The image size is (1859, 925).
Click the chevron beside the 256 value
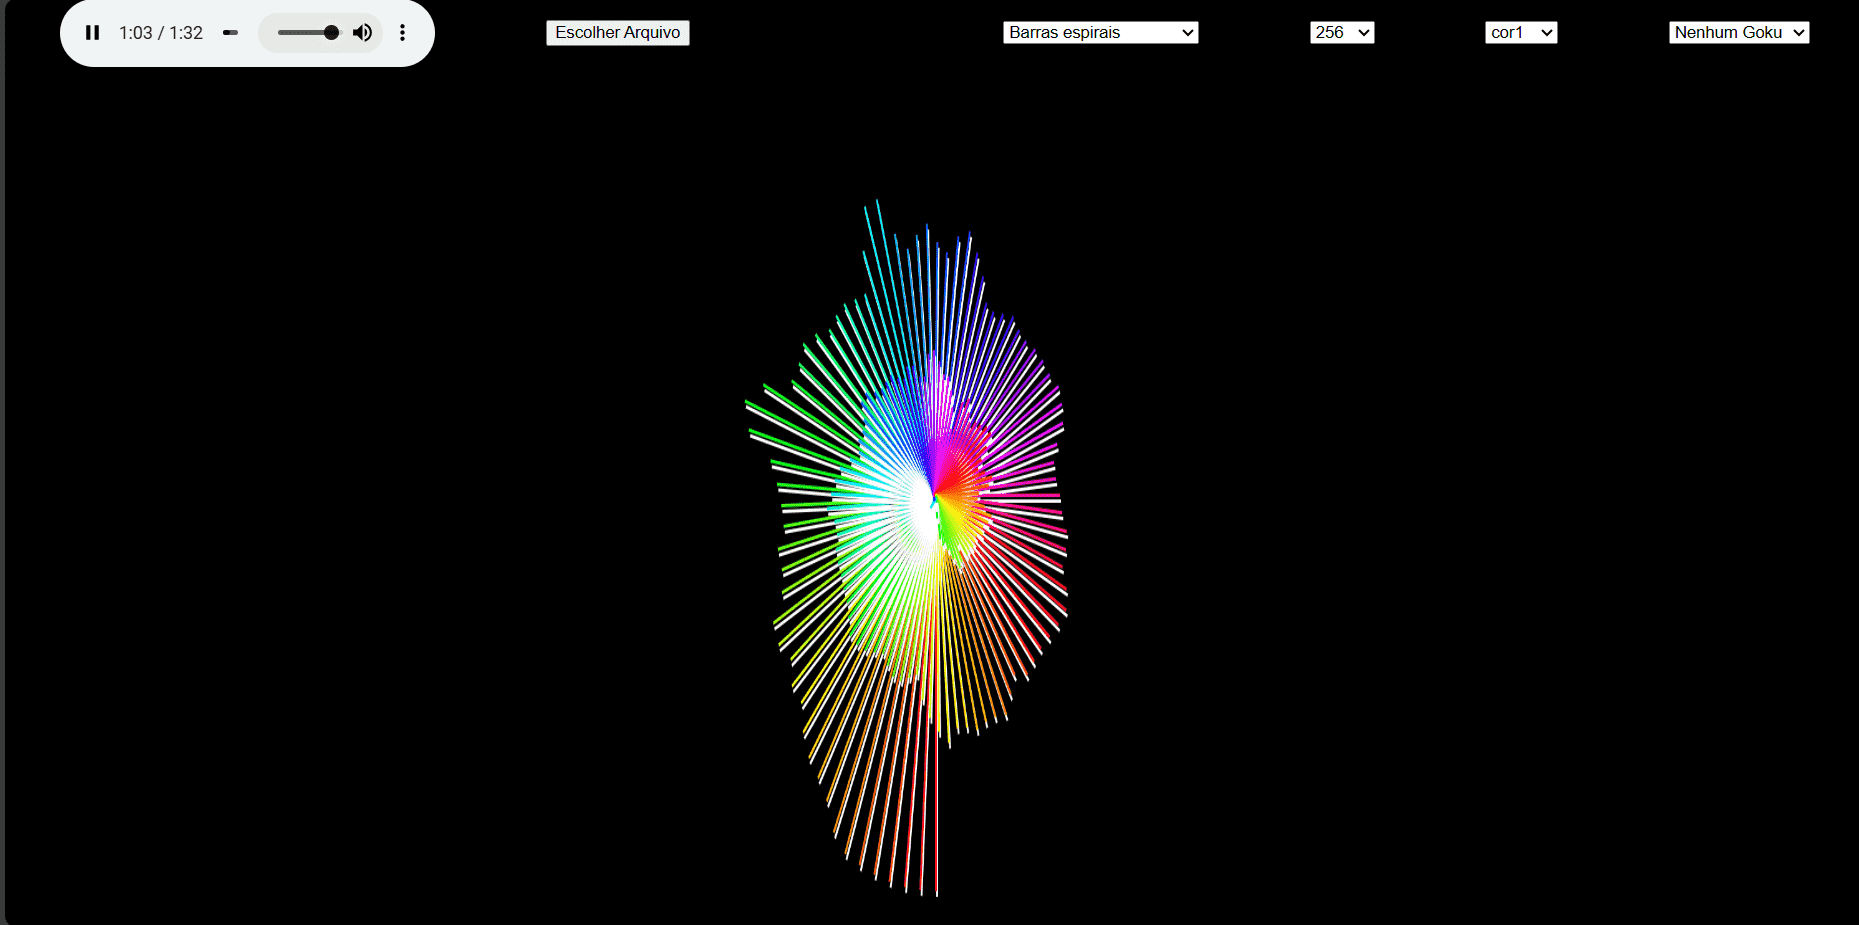coord(1363,33)
